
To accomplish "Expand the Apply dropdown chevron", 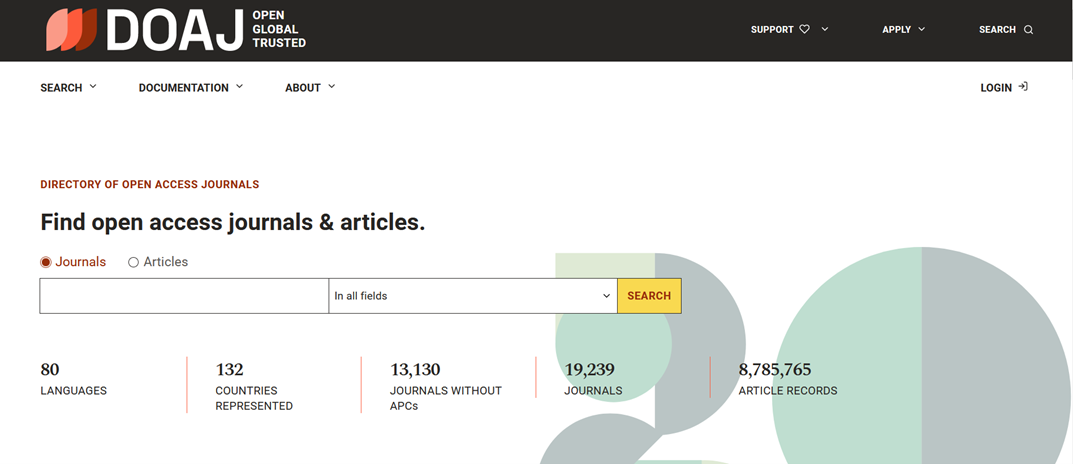I will (x=921, y=29).
